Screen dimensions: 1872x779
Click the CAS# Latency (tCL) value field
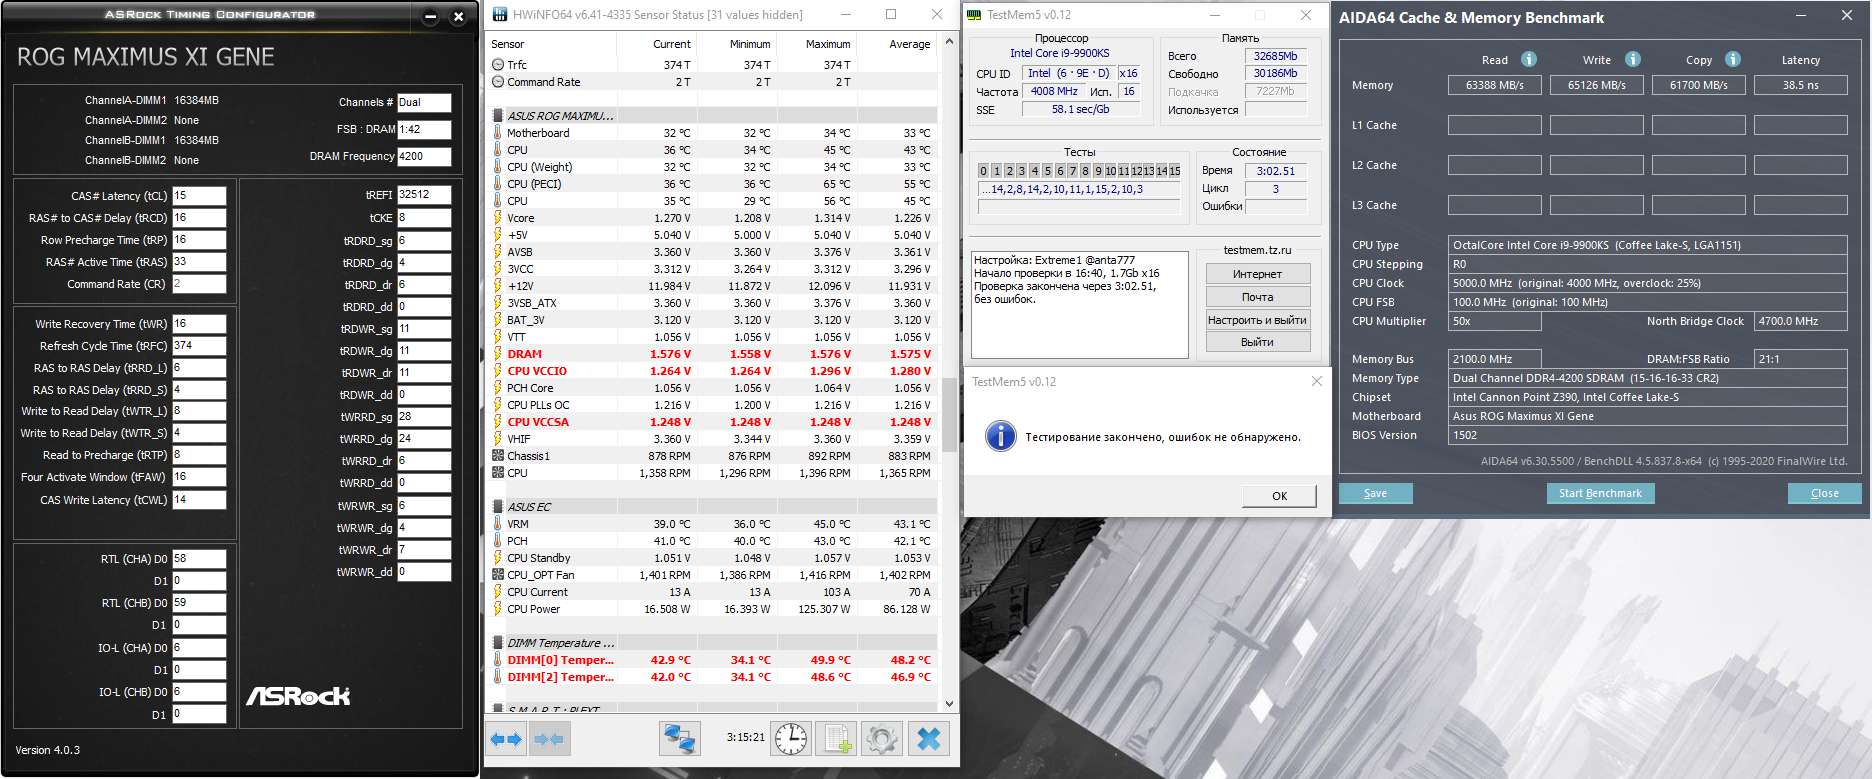click(199, 196)
